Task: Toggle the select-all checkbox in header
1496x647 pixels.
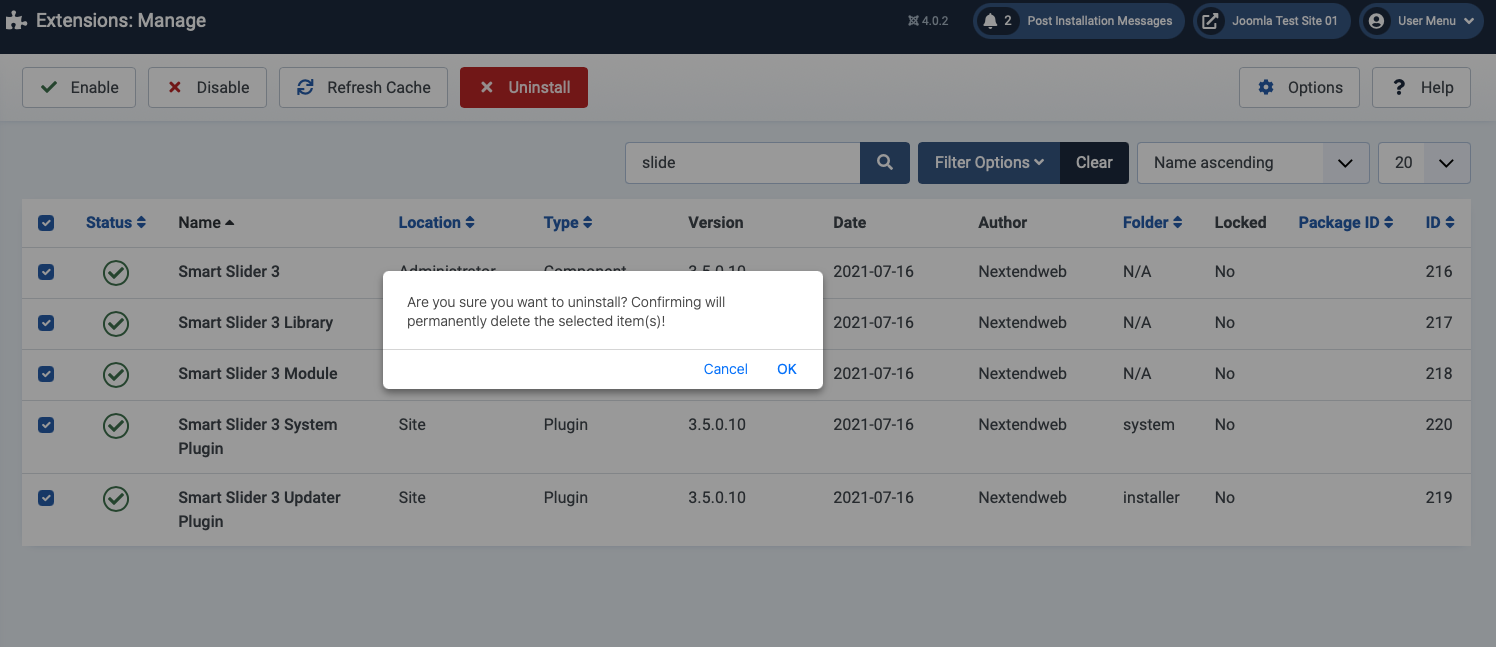Action: coord(46,223)
